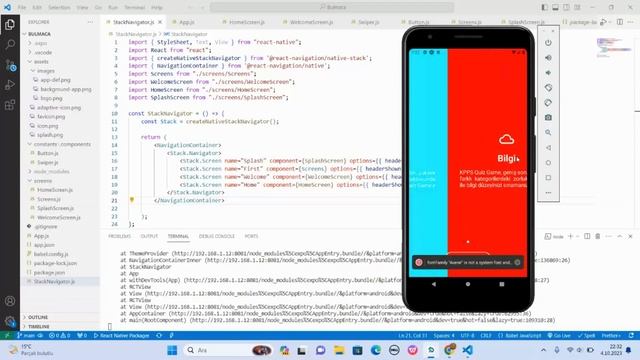
Task: Open the Run or Debug dropdown icon
Action: [x=604, y=22]
